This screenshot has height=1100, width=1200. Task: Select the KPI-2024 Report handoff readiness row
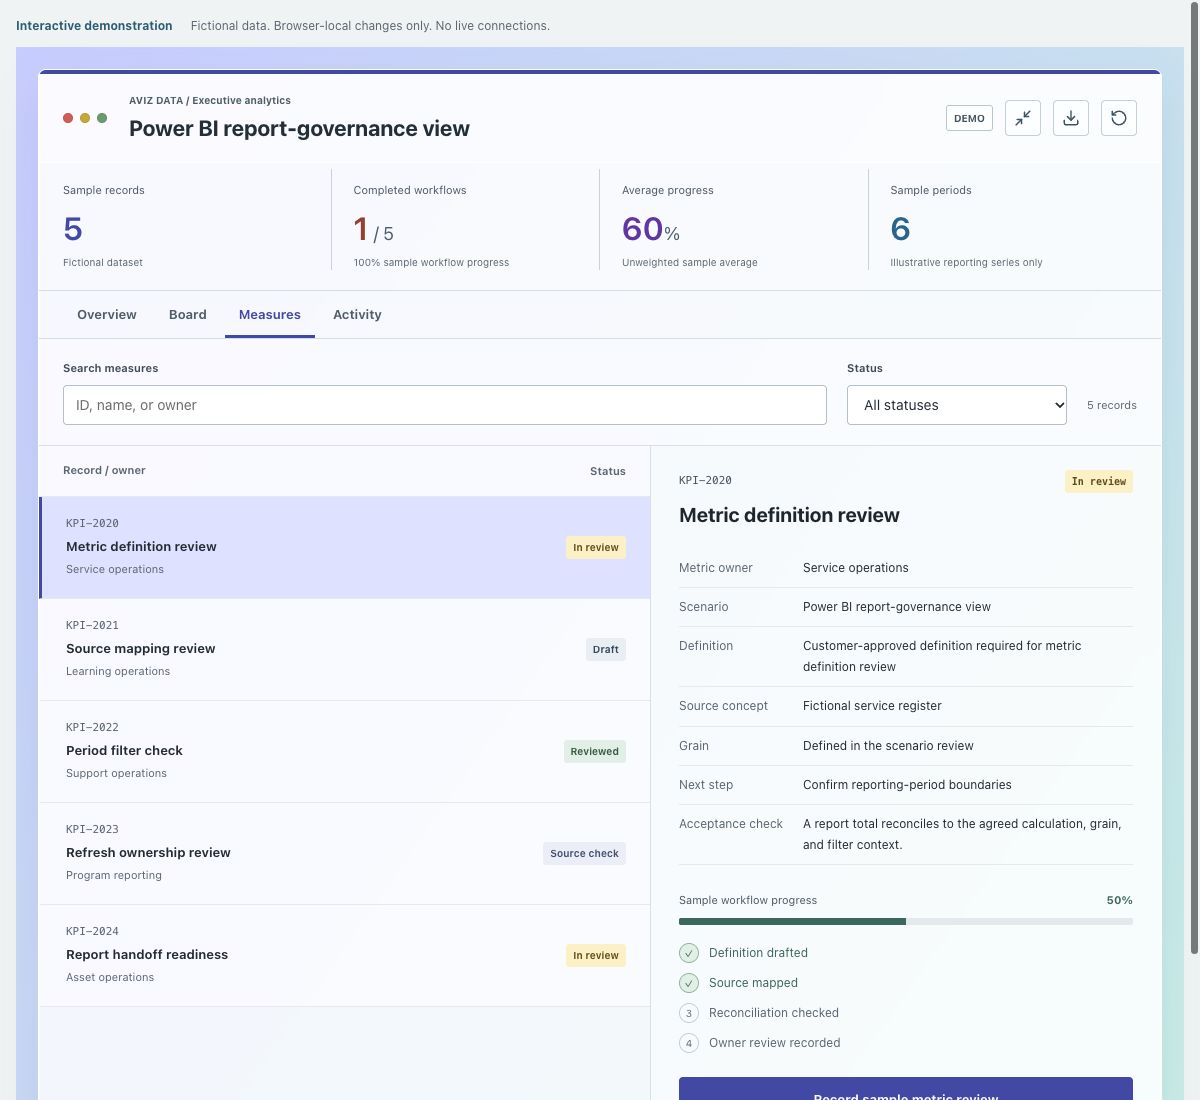tap(345, 956)
